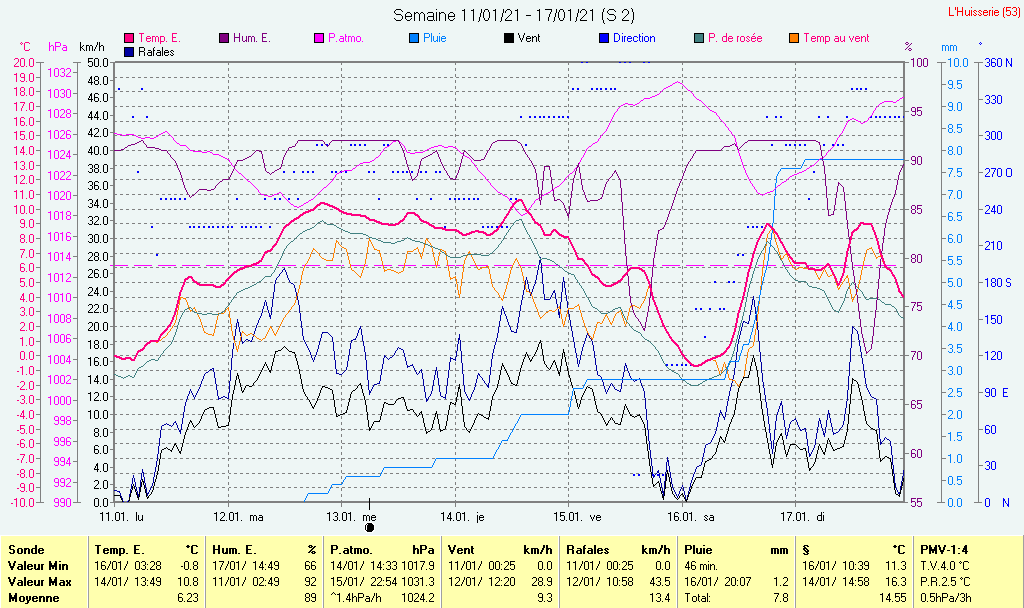Click the purple Hum. E. legend swatch
1024x608 pixels.
[x=224, y=39]
